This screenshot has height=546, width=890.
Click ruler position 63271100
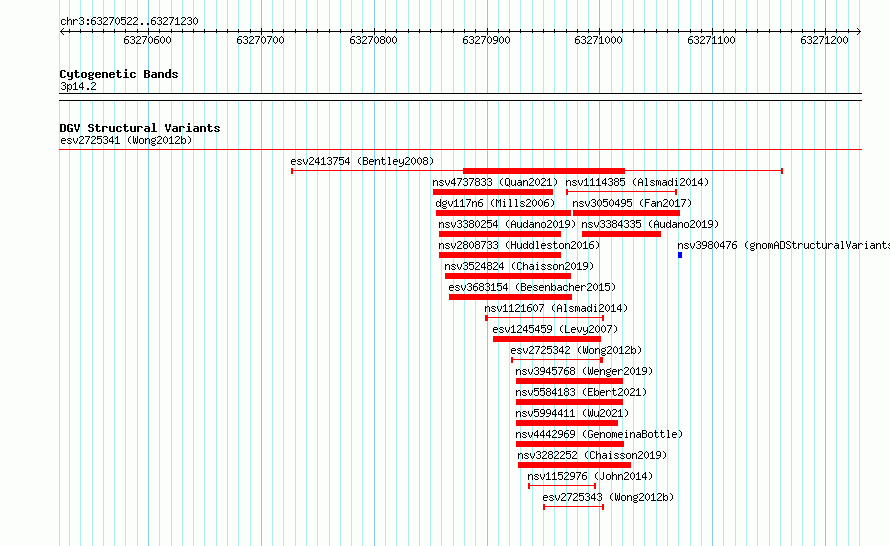pos(711,40)
